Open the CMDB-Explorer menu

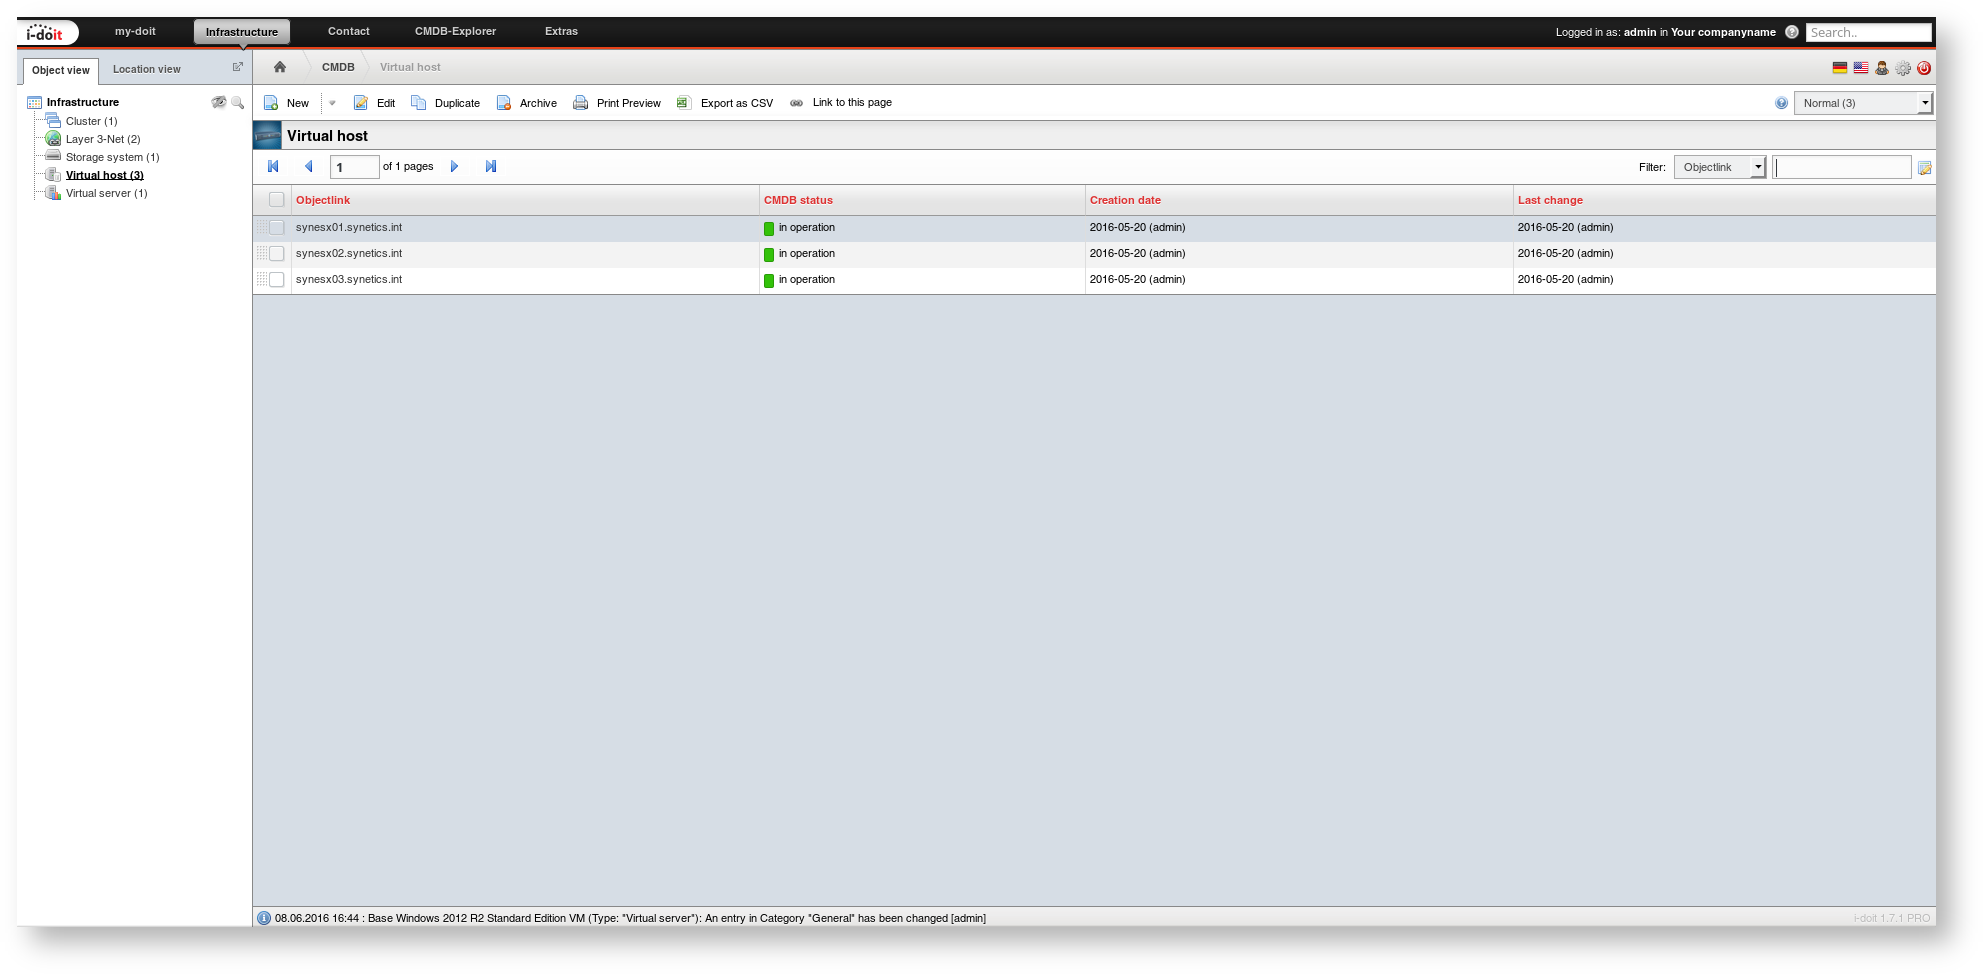point(455,31)
